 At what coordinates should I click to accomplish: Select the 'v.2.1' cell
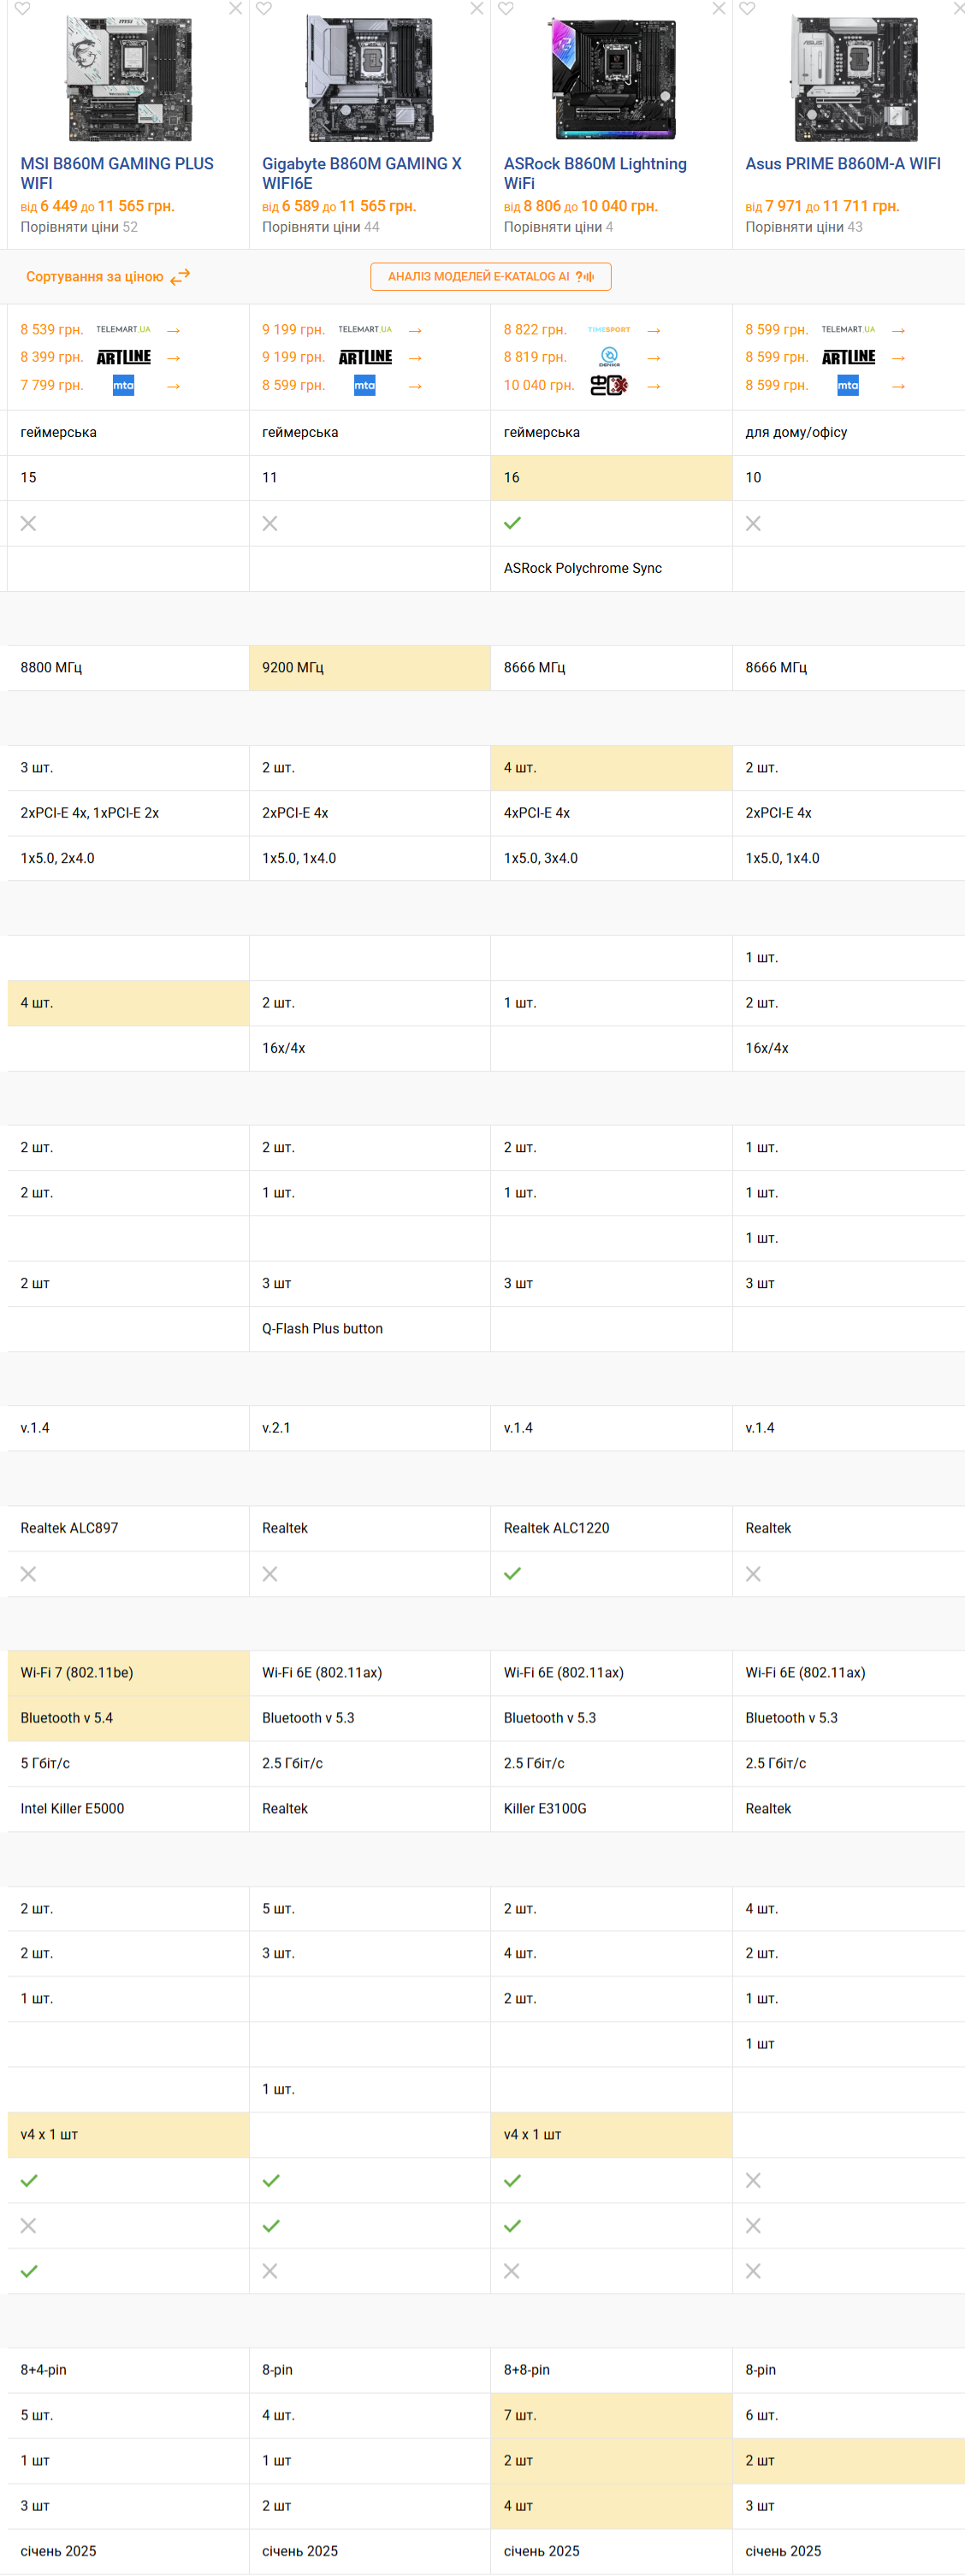tap(370, 1428)
